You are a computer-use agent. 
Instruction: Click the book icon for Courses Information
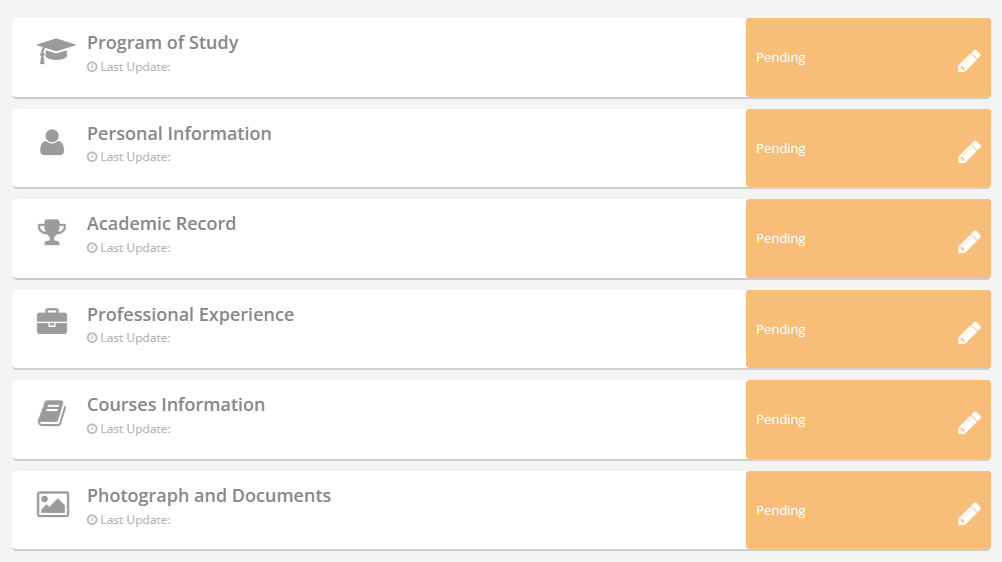52,413
